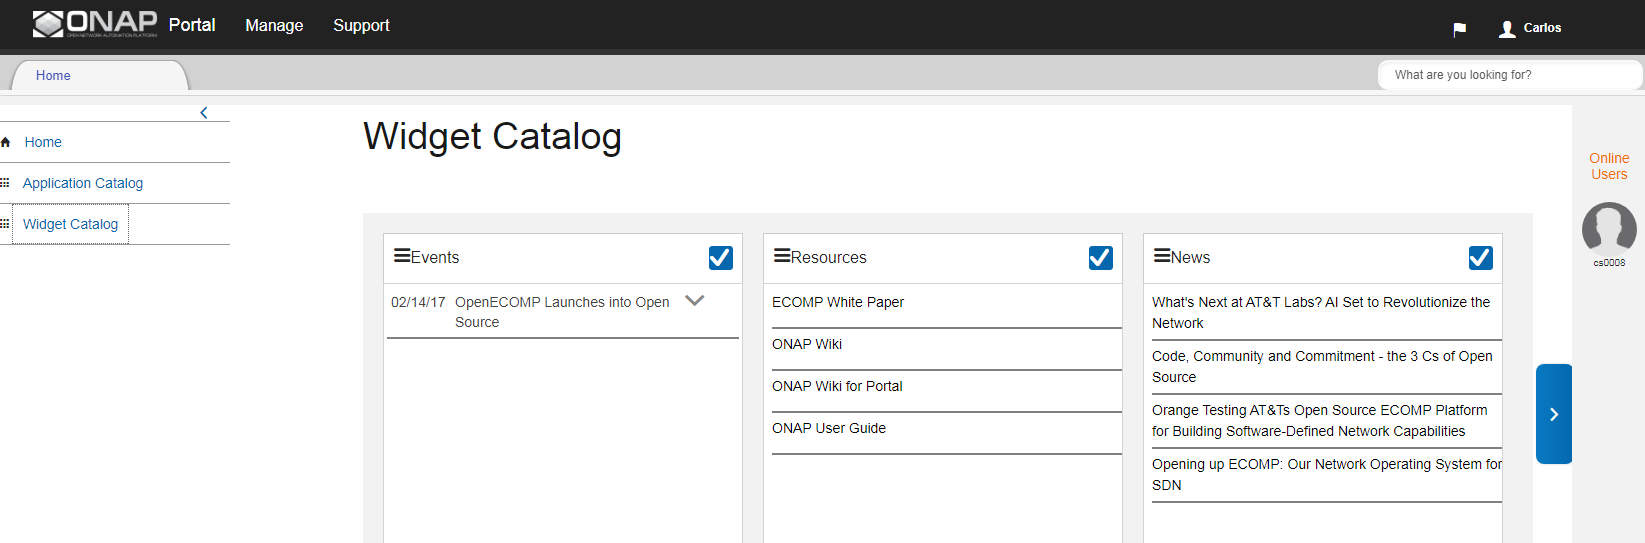Open the Resources widget hamburger menu
The height and width of the screenshot is (543, 1645).
pos(782,256)
